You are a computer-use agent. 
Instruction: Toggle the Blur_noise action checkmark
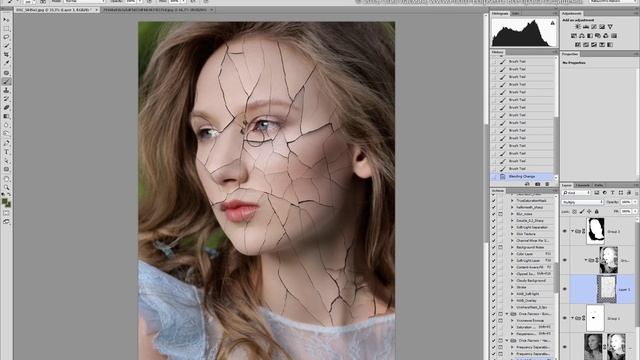[x=493, y=214]
